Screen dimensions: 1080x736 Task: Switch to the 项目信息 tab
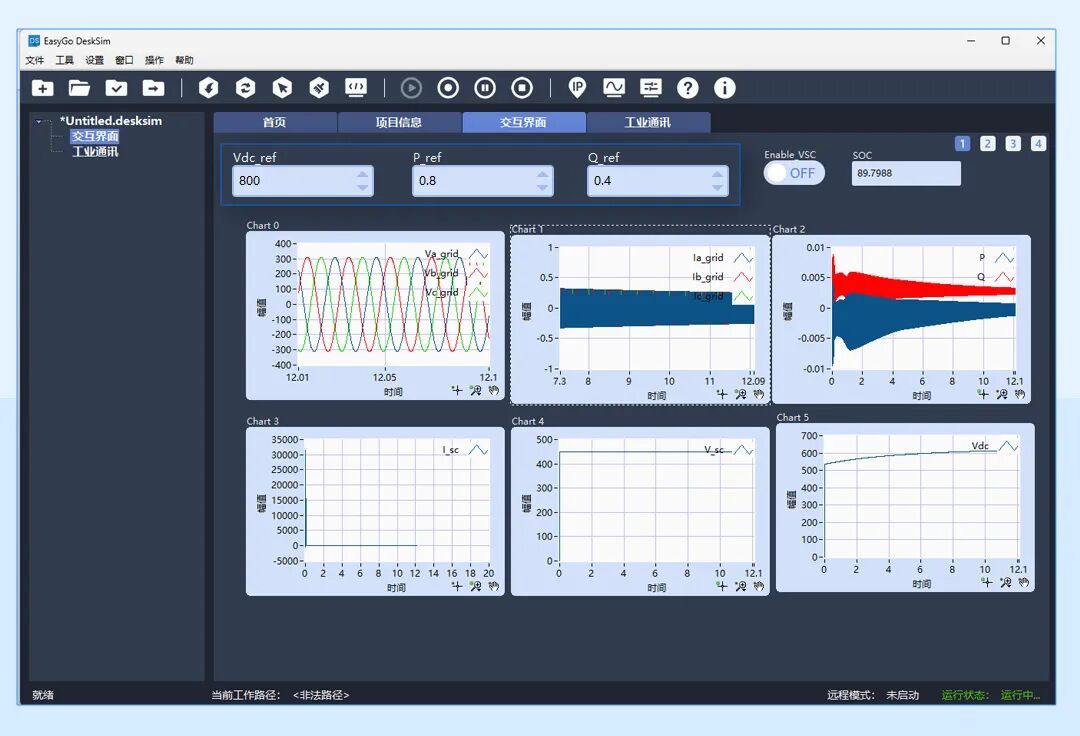pos(399,123)
